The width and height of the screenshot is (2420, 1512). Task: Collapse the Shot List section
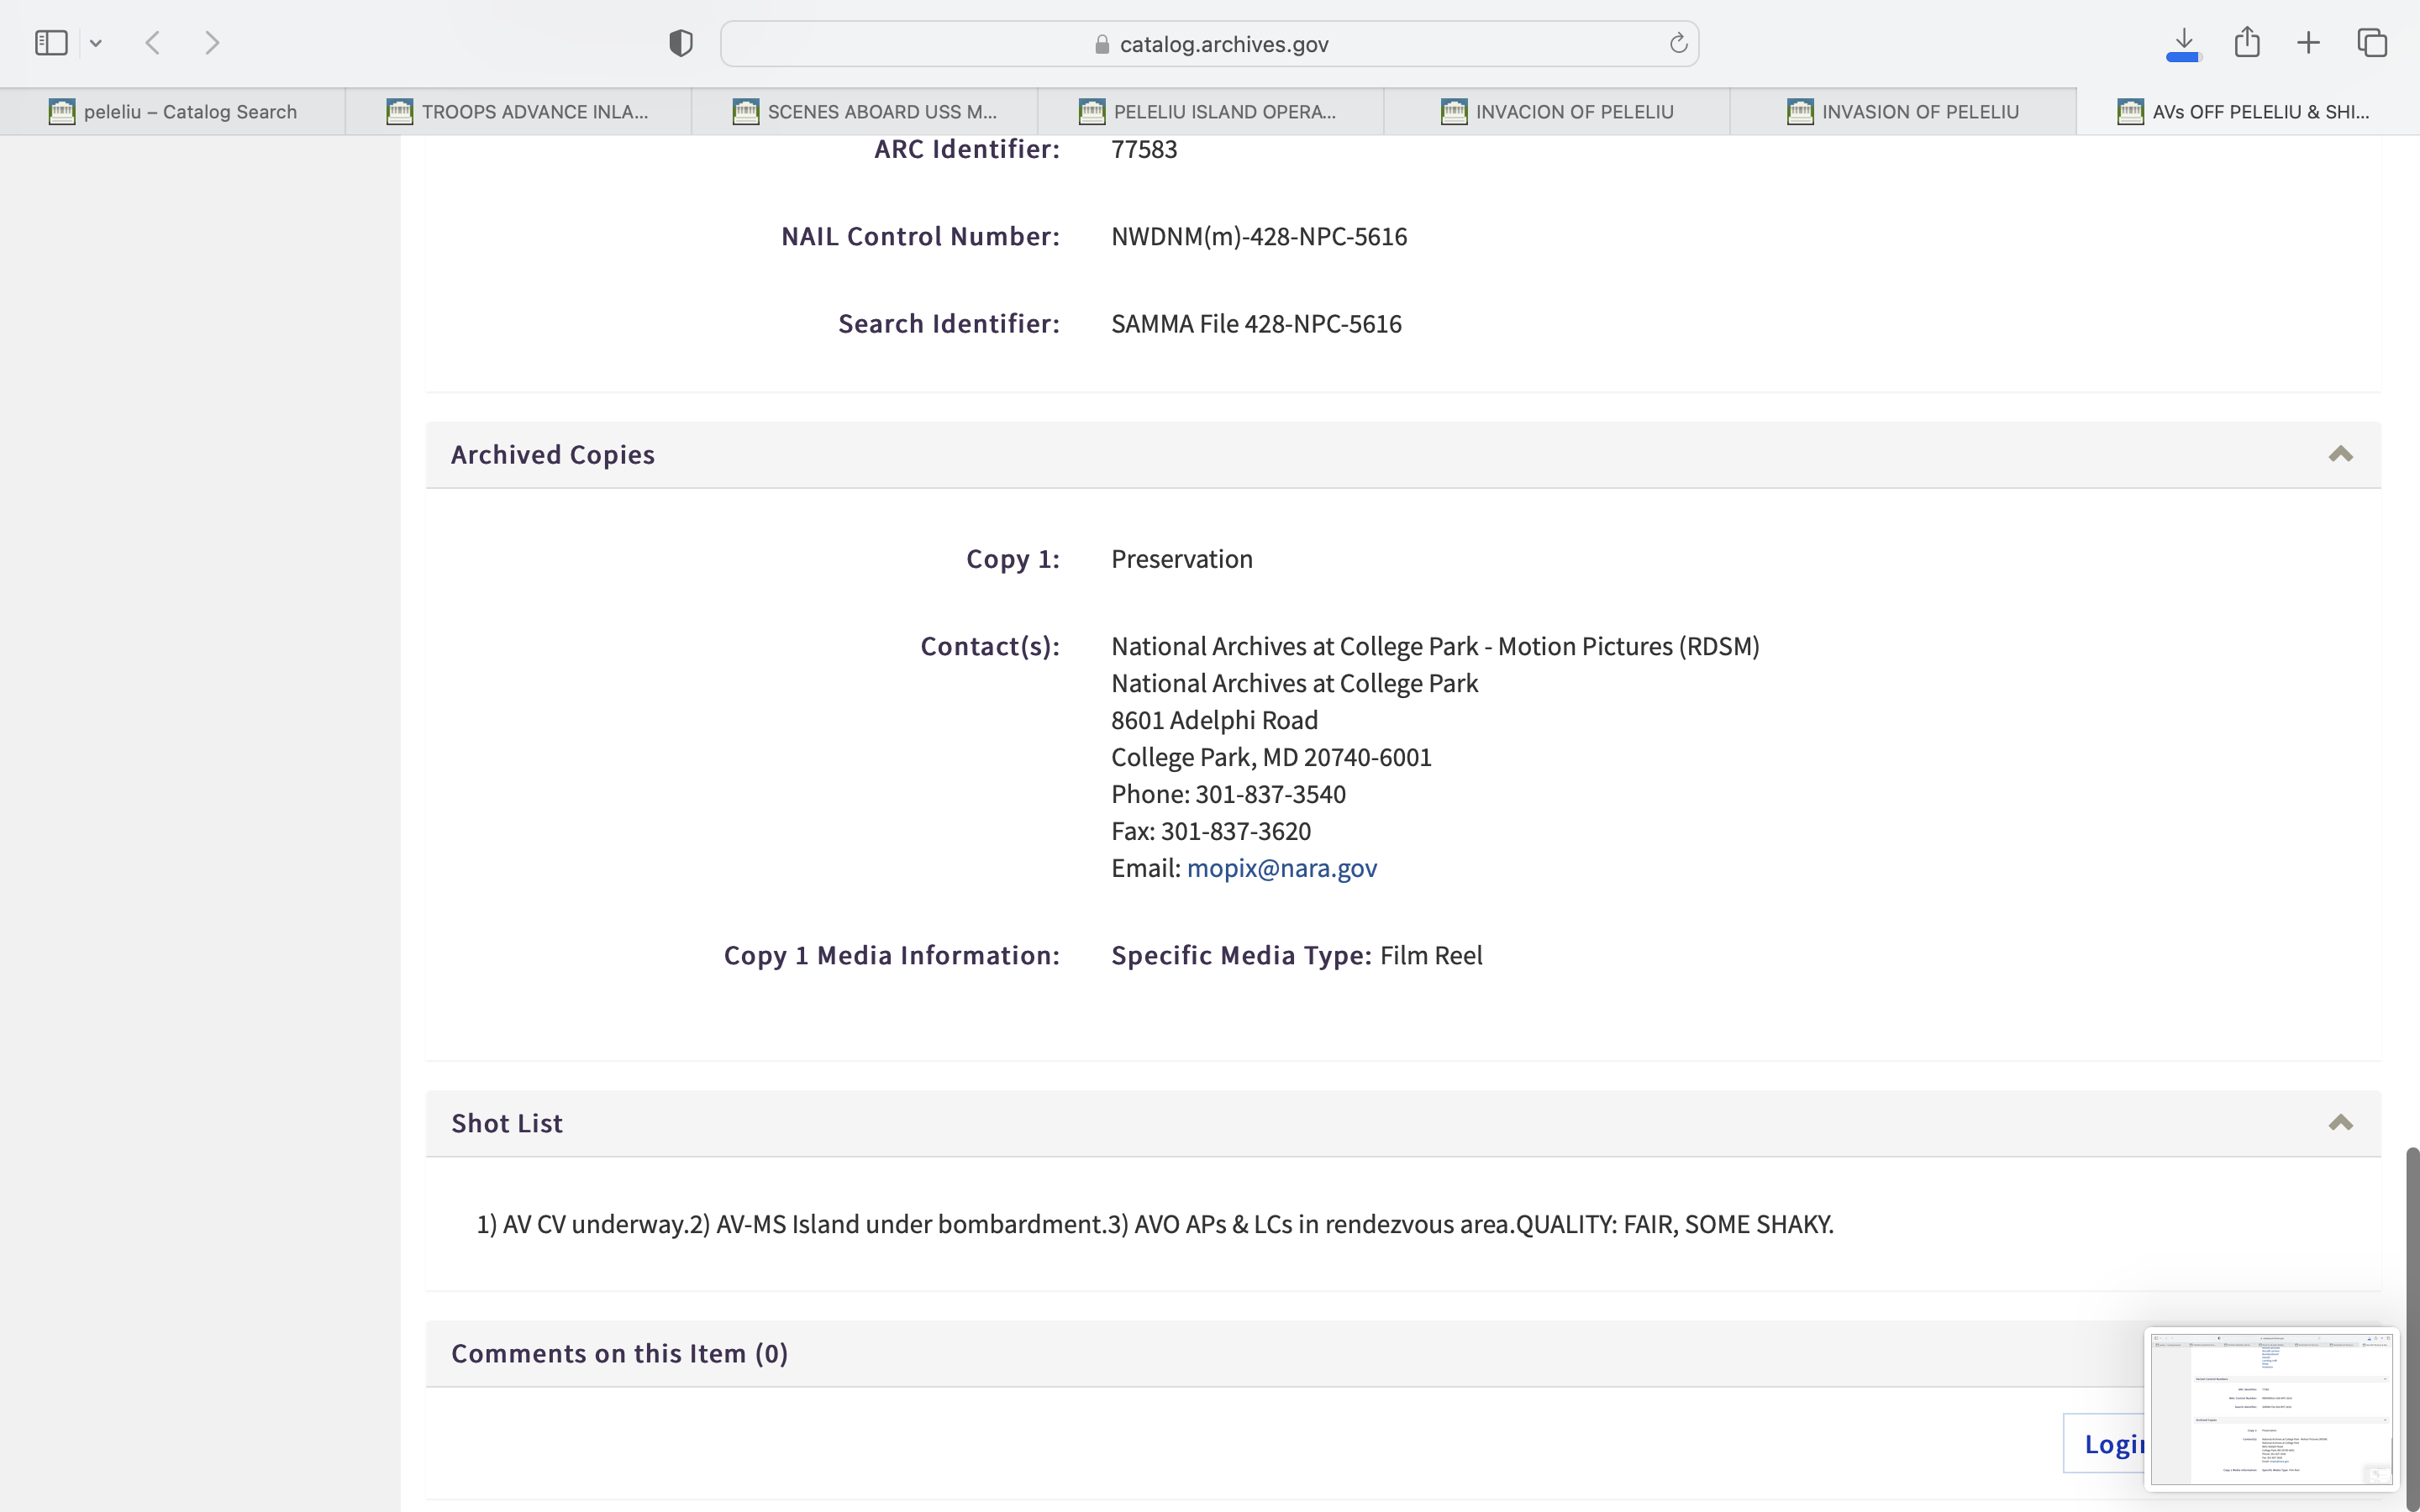(x=2340, y=1123)
